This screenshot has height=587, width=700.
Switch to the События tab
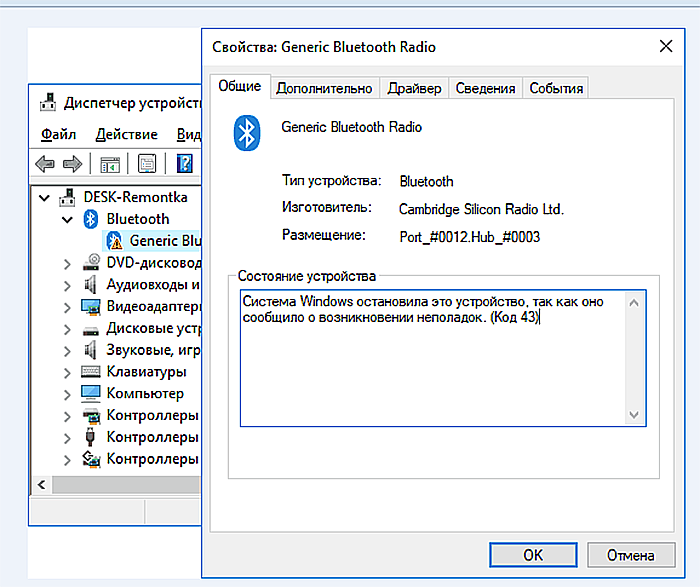tap(556, 88)
